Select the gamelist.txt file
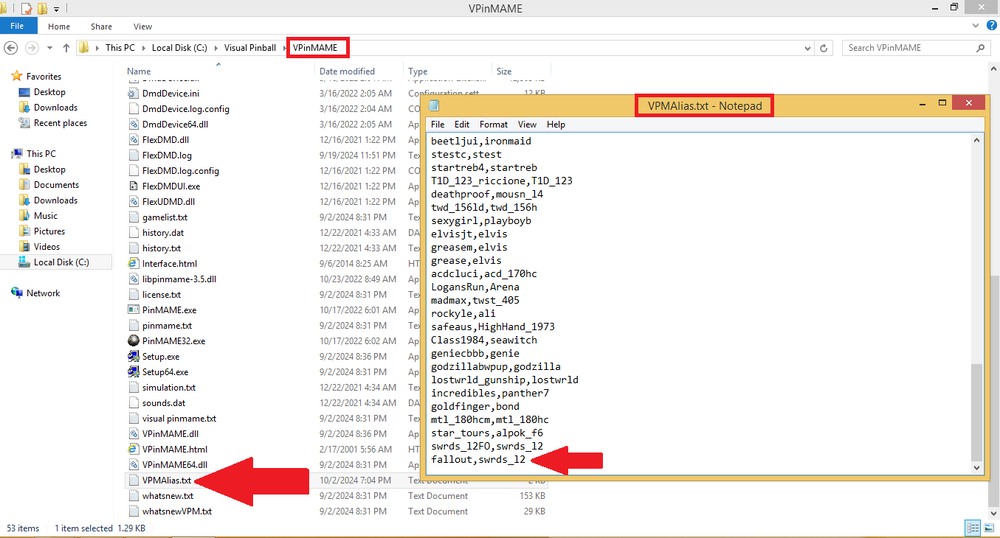Image resolution: width=1000 pixels, height=538 pixels. tap(165, 217)
